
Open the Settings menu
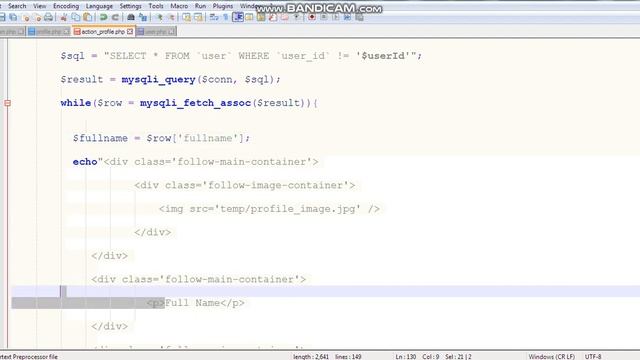pos(131,6)
